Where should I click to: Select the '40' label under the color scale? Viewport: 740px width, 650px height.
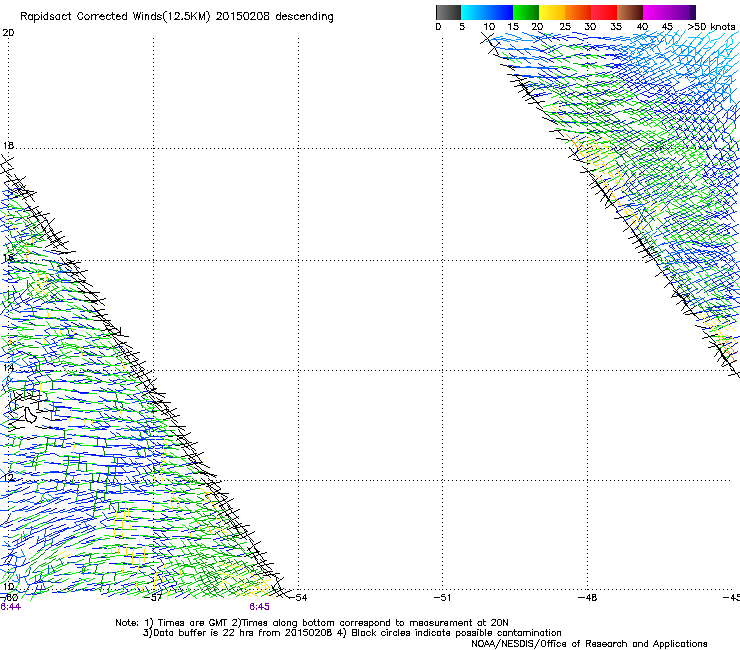(x=642, y=27)
